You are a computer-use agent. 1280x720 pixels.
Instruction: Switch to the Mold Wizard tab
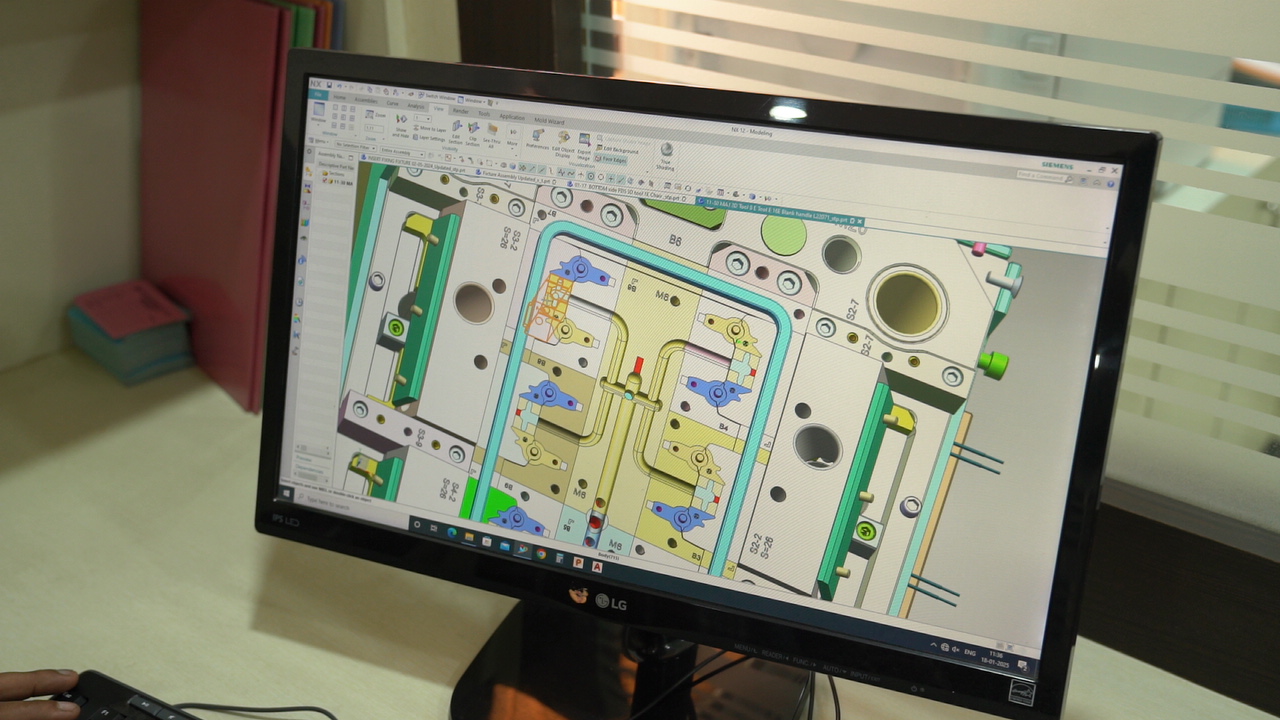(548, 122)
